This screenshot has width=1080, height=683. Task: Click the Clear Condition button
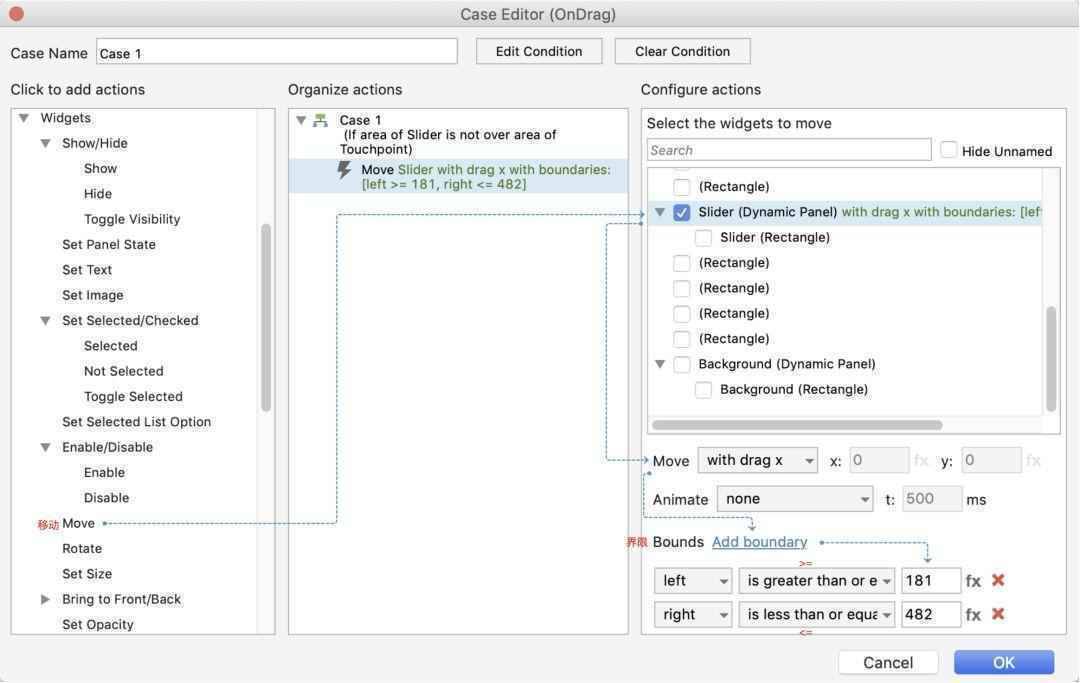pyautogui.click(x=682, y=52)
